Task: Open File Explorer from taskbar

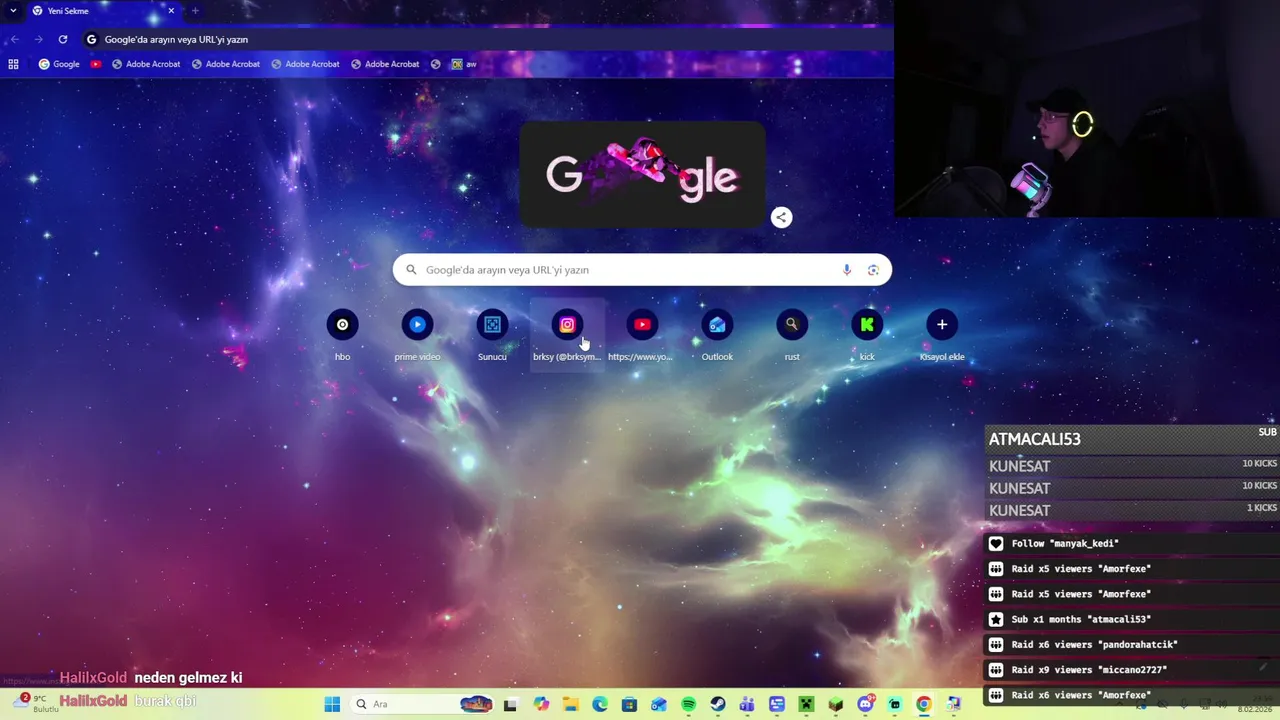Action: pos(570,704)
